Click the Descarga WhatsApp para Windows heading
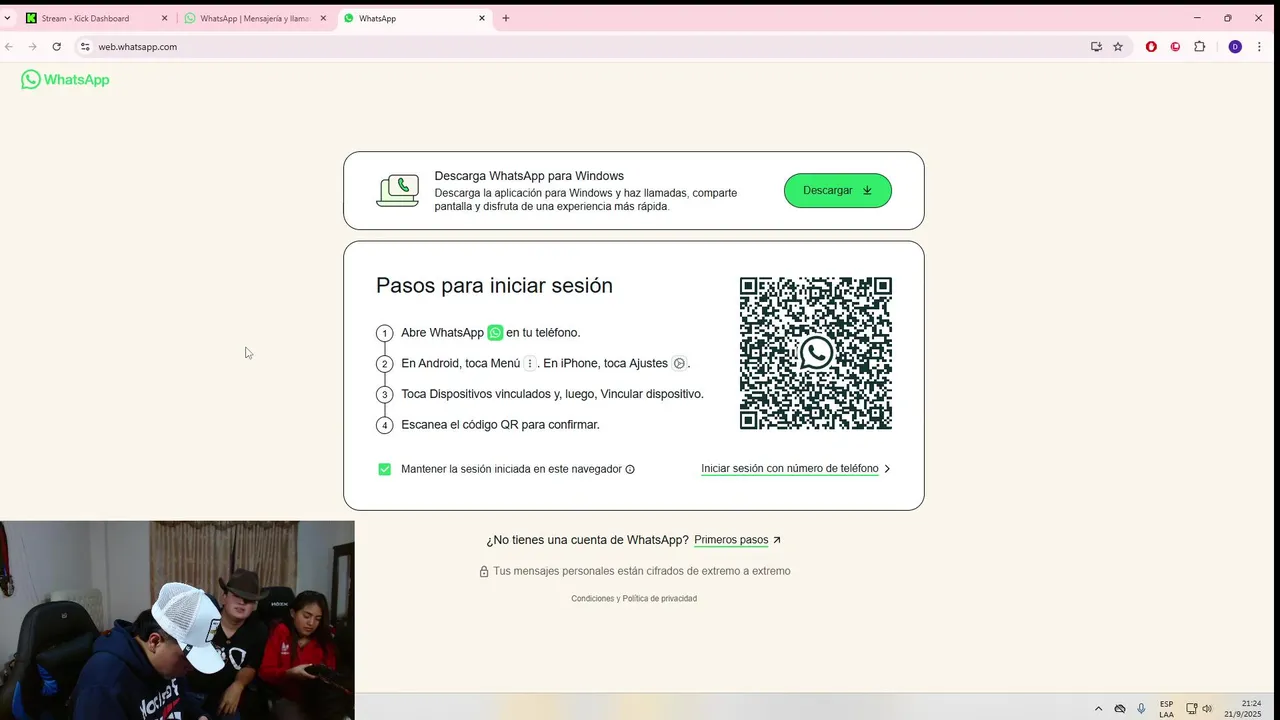Viewport: 1280px width, 720px height. click(529, 176)
